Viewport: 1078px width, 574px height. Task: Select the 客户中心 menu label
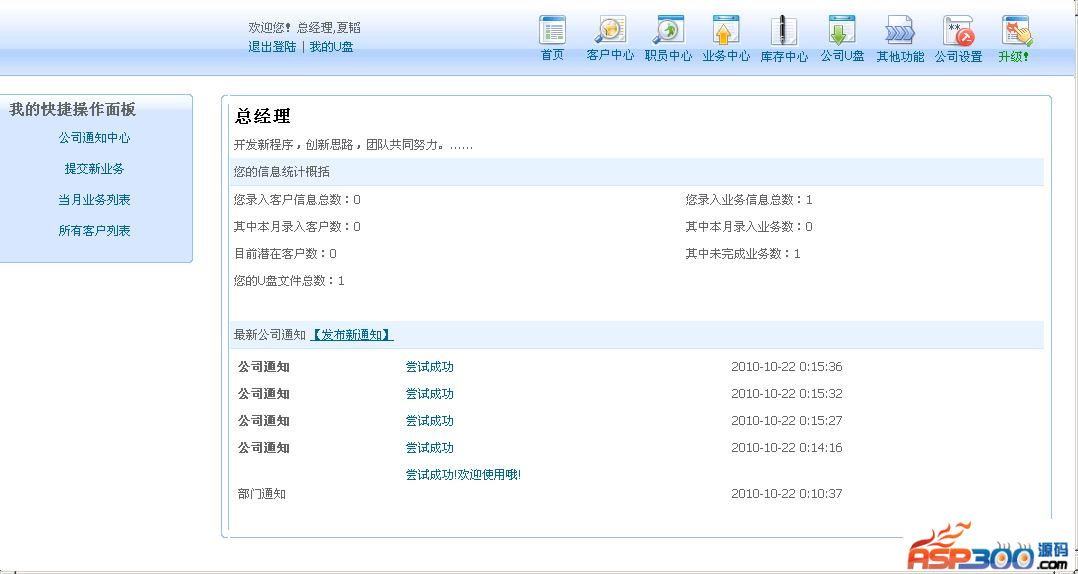(610, 56)
